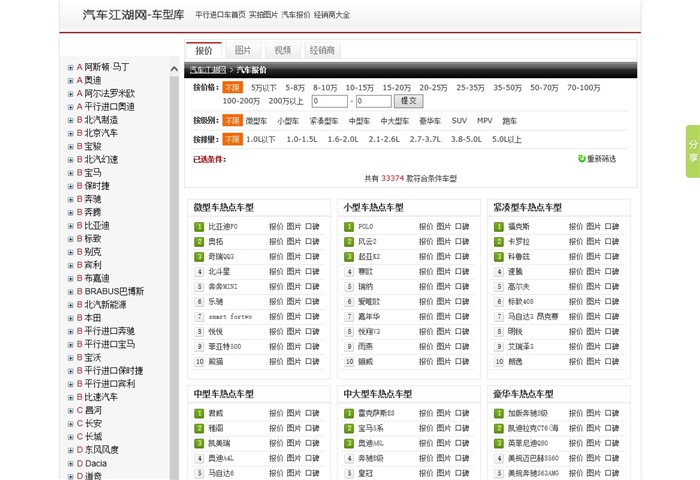
Task: Open 平行进口奥迪 in brand list
Action: (109, 107)
